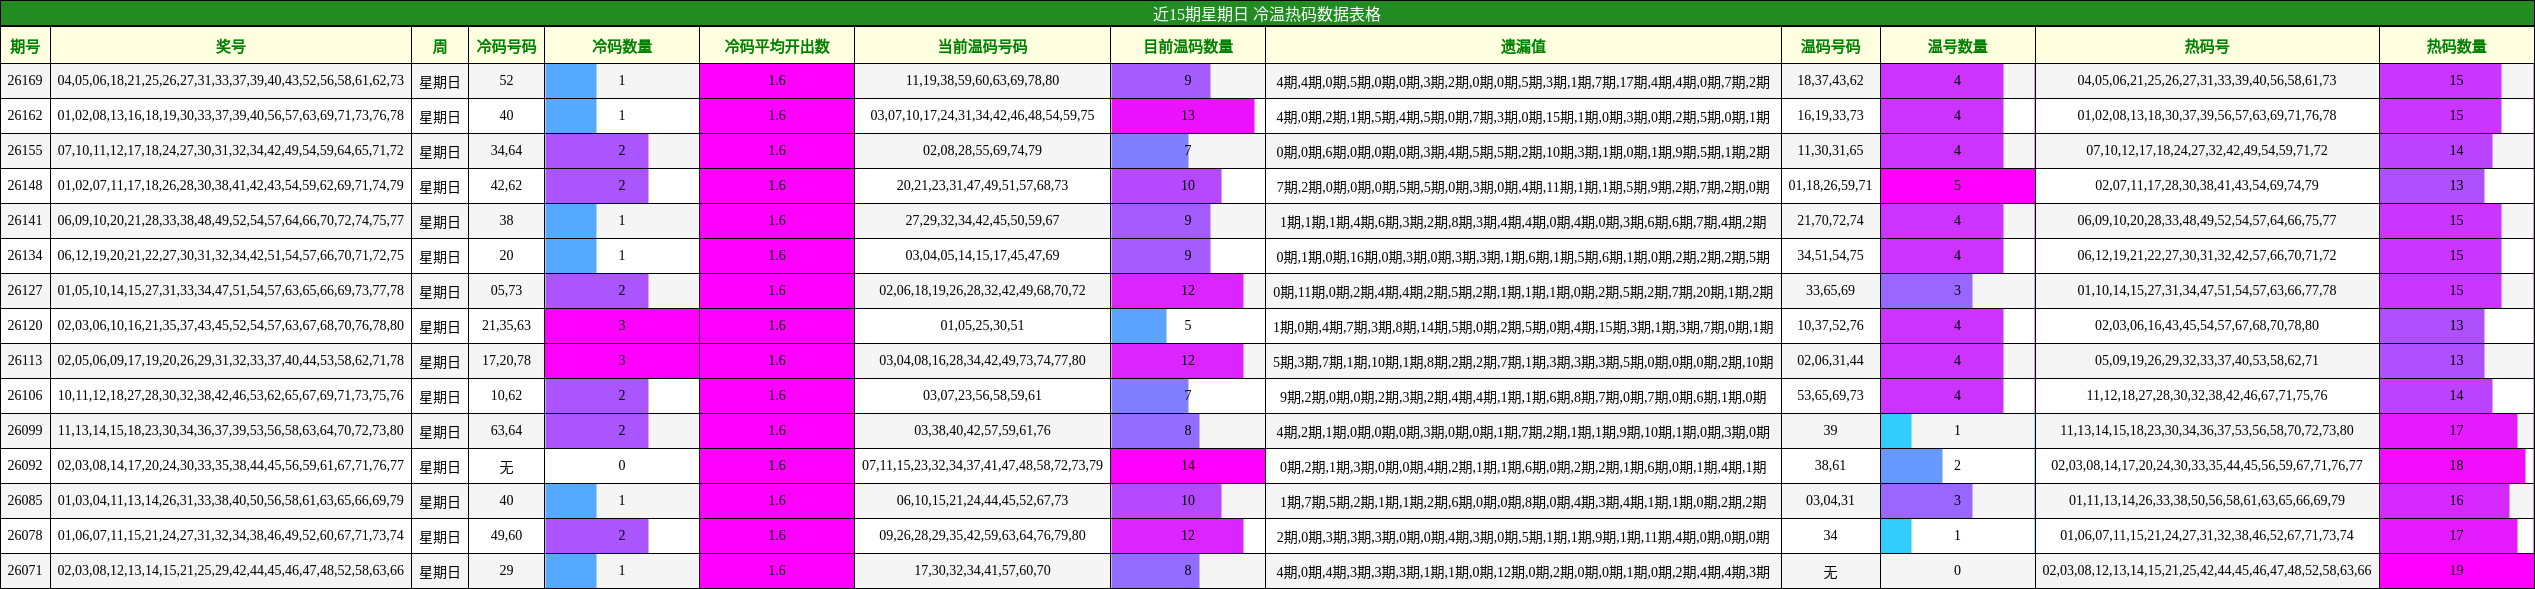The width and height of the screenshot is (2535, 589).
Task: Click warm numbers cell 16,19,33,73
Action: pos(1830,116)
